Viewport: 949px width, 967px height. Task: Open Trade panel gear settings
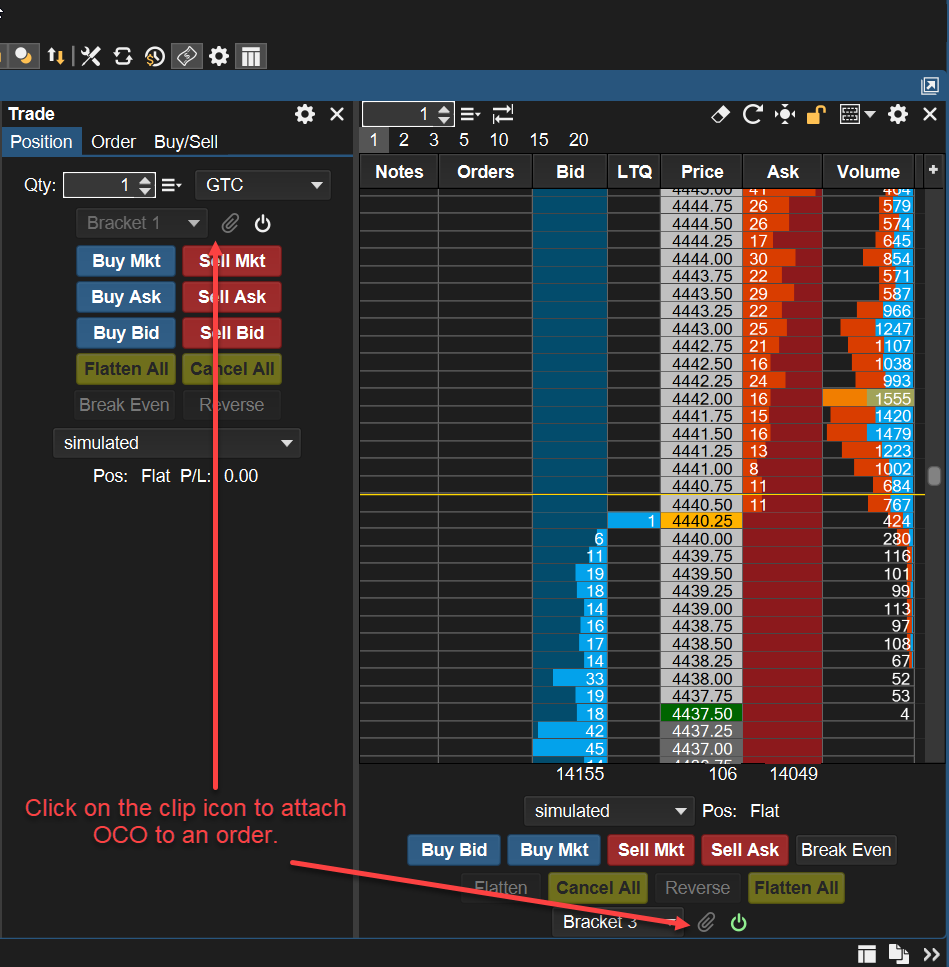tap(305, 114)
